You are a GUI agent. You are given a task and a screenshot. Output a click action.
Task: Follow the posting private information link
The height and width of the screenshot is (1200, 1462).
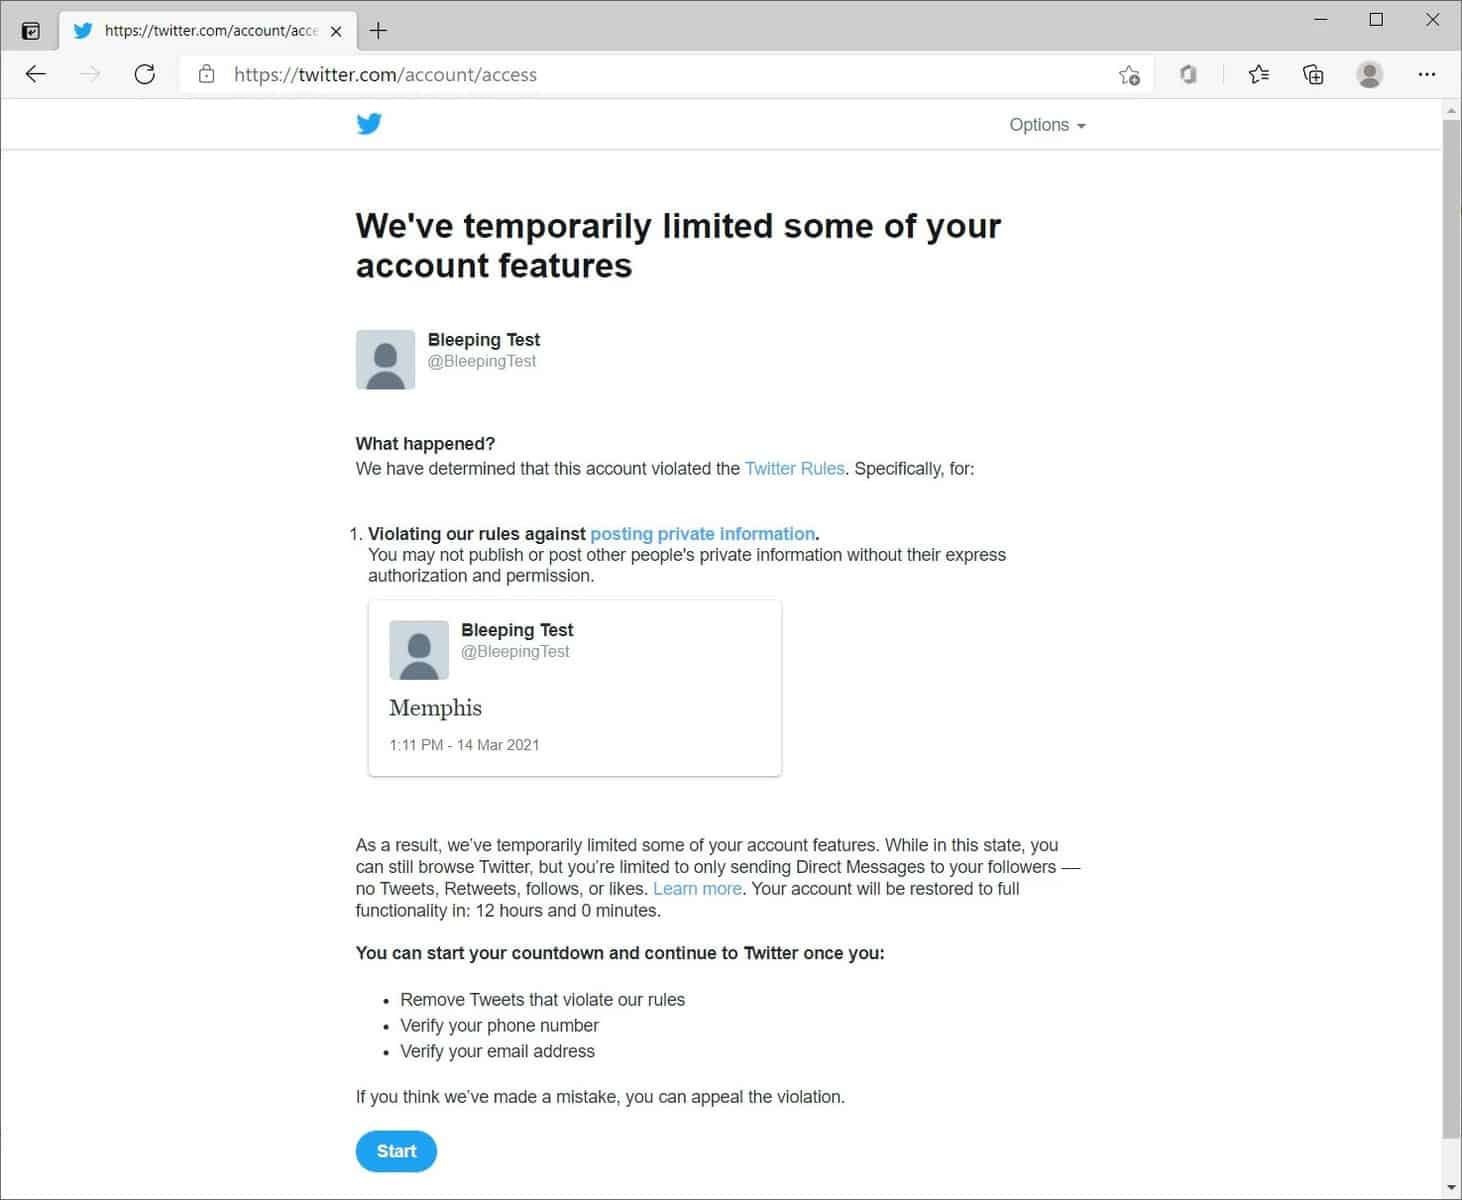pyautogui.click(x=702, y=534)
